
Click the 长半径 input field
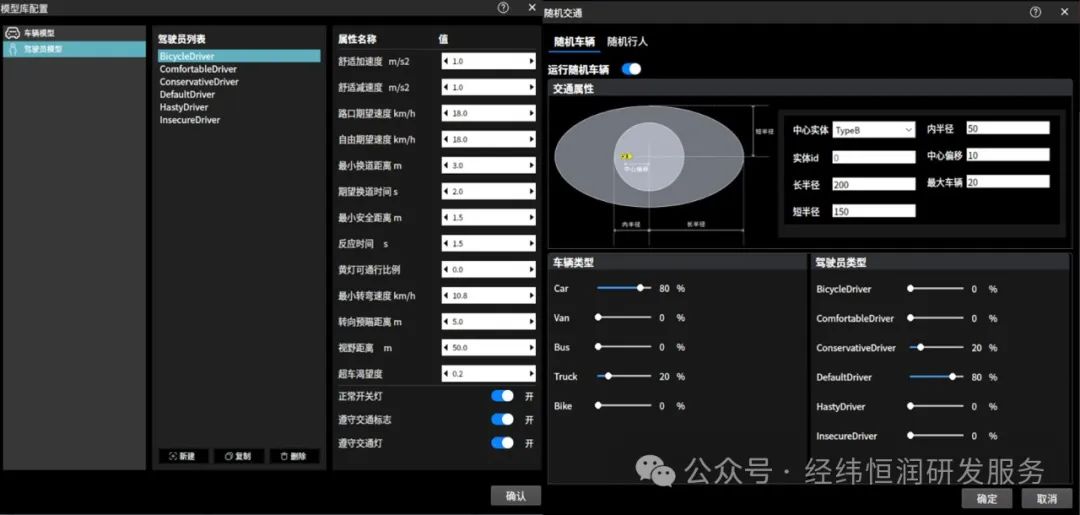[873, 185]
